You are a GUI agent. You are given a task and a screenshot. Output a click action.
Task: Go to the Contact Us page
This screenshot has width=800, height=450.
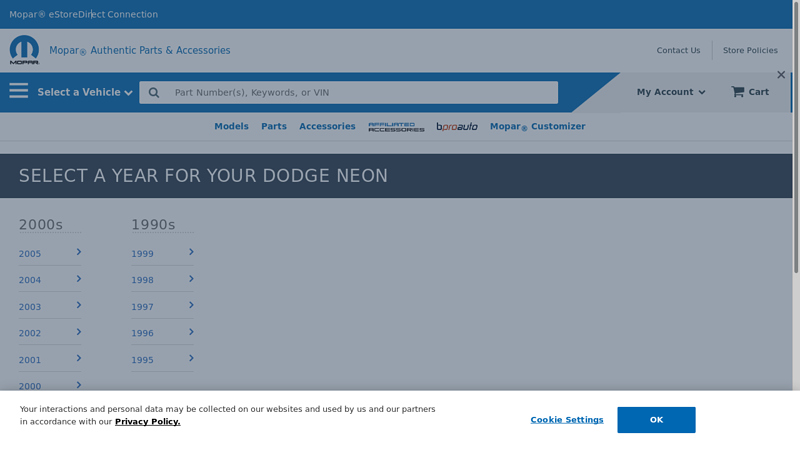click(x=678, y=50)
